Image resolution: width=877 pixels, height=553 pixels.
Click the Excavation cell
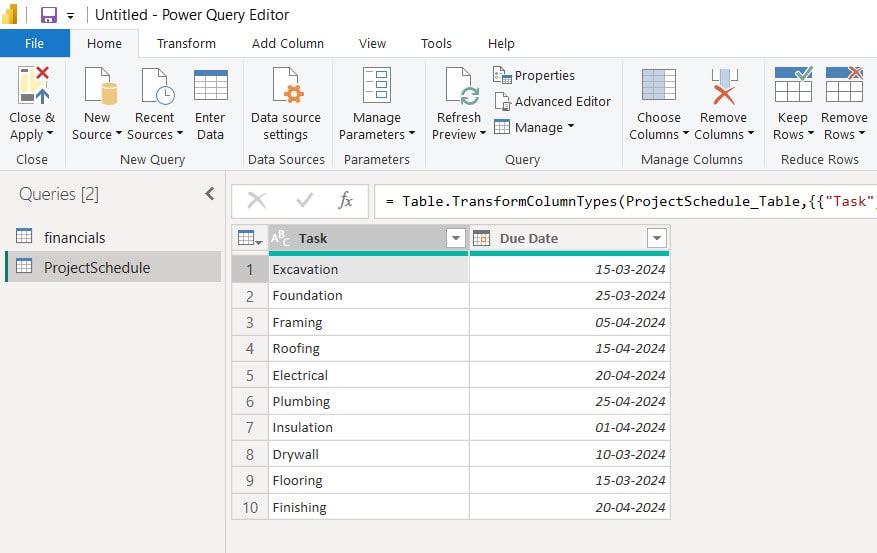click(369, 270)
